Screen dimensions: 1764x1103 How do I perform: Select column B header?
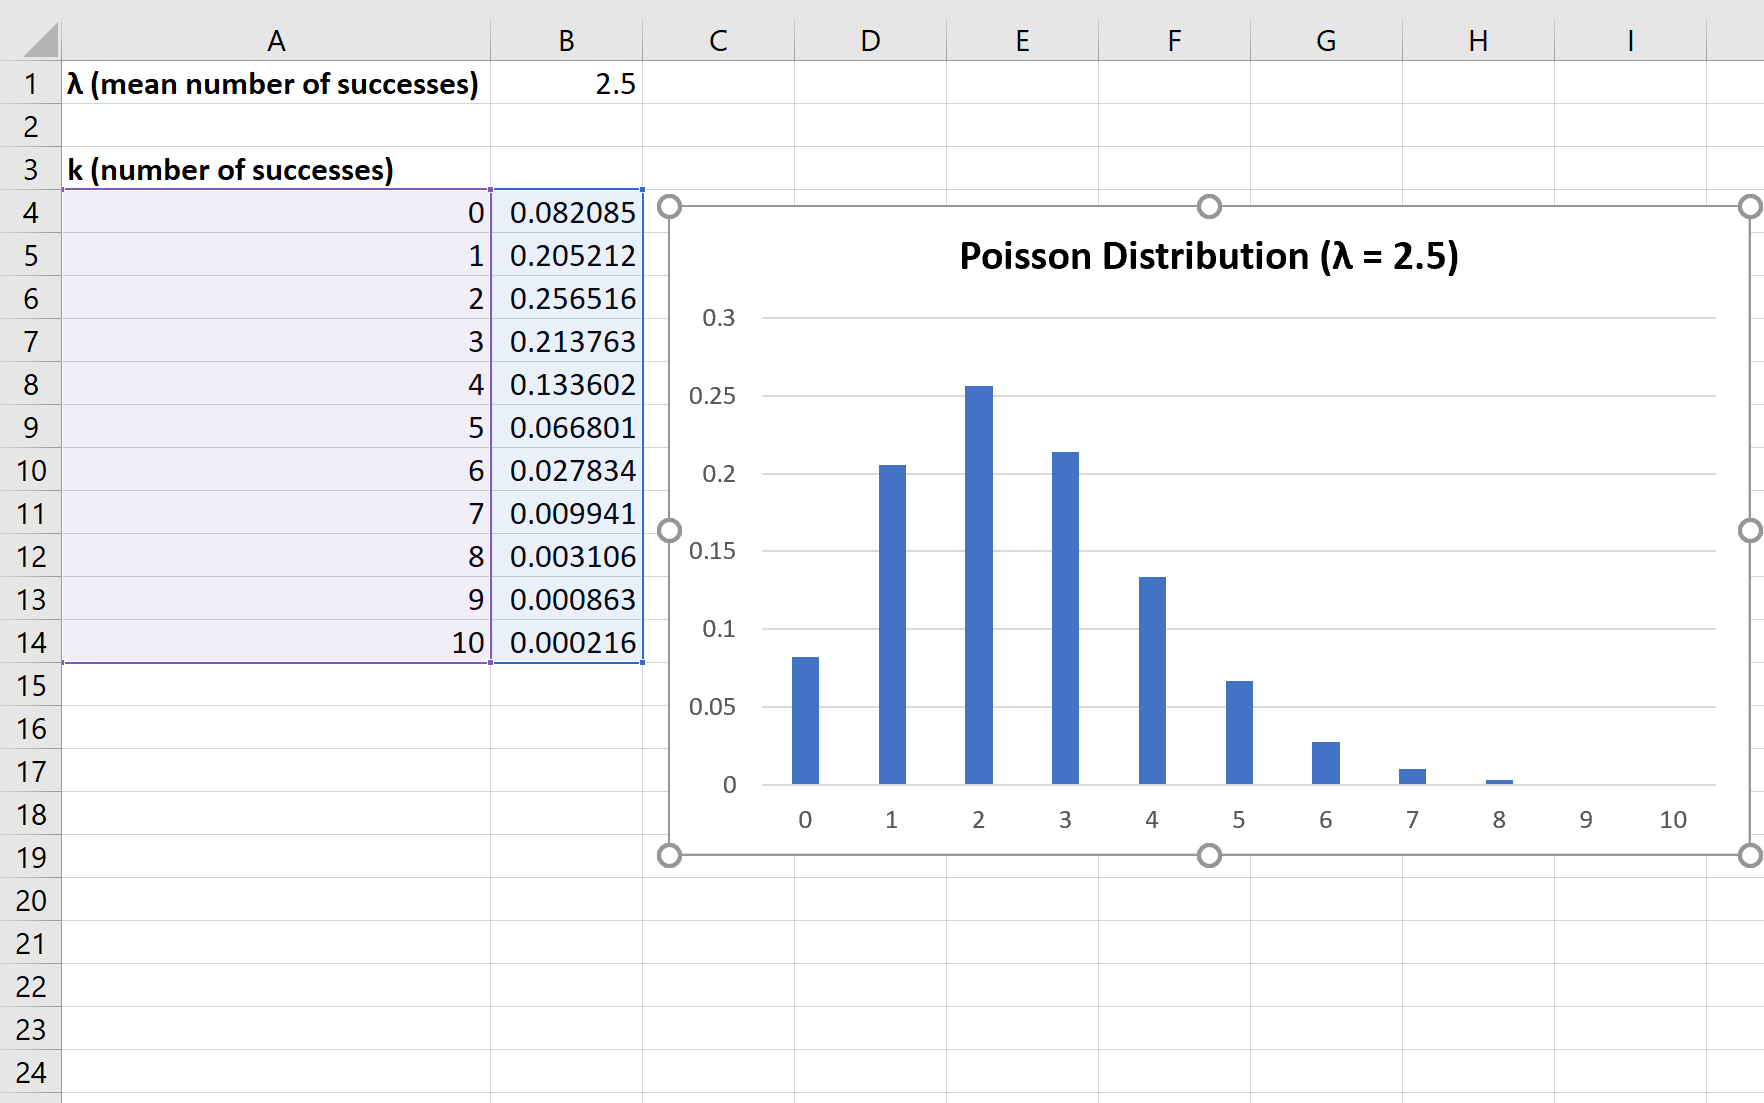pyautogui.click(x=566, y=41)
